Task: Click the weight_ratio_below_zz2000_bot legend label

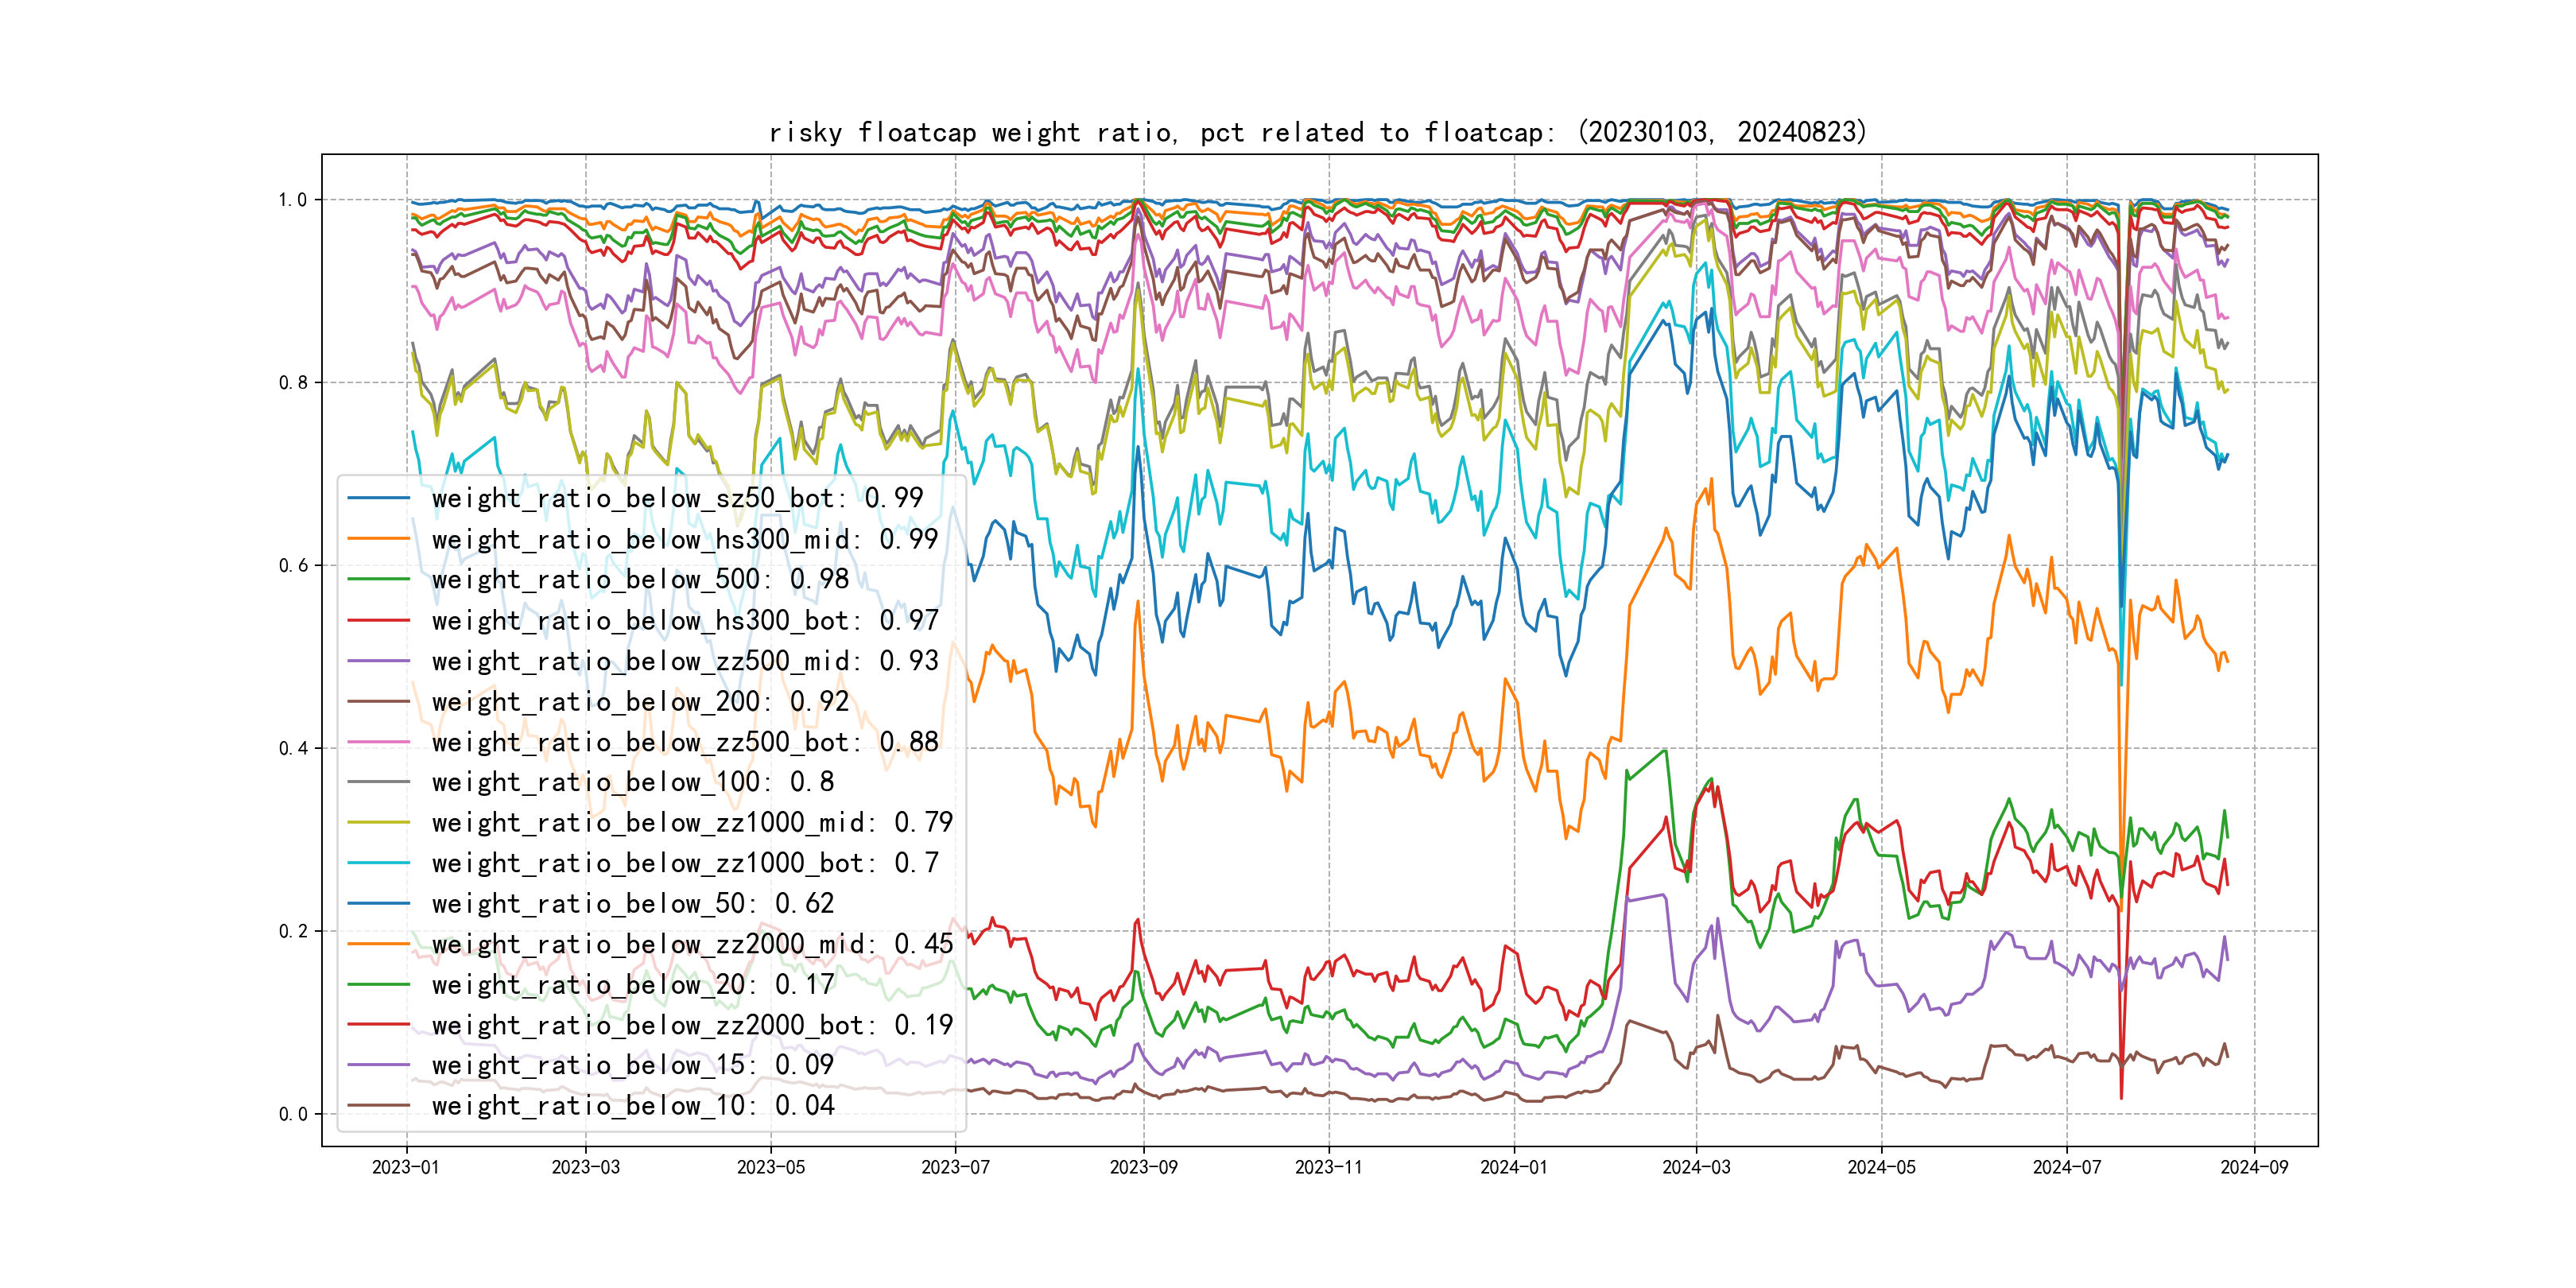Action: point(692,1025)
